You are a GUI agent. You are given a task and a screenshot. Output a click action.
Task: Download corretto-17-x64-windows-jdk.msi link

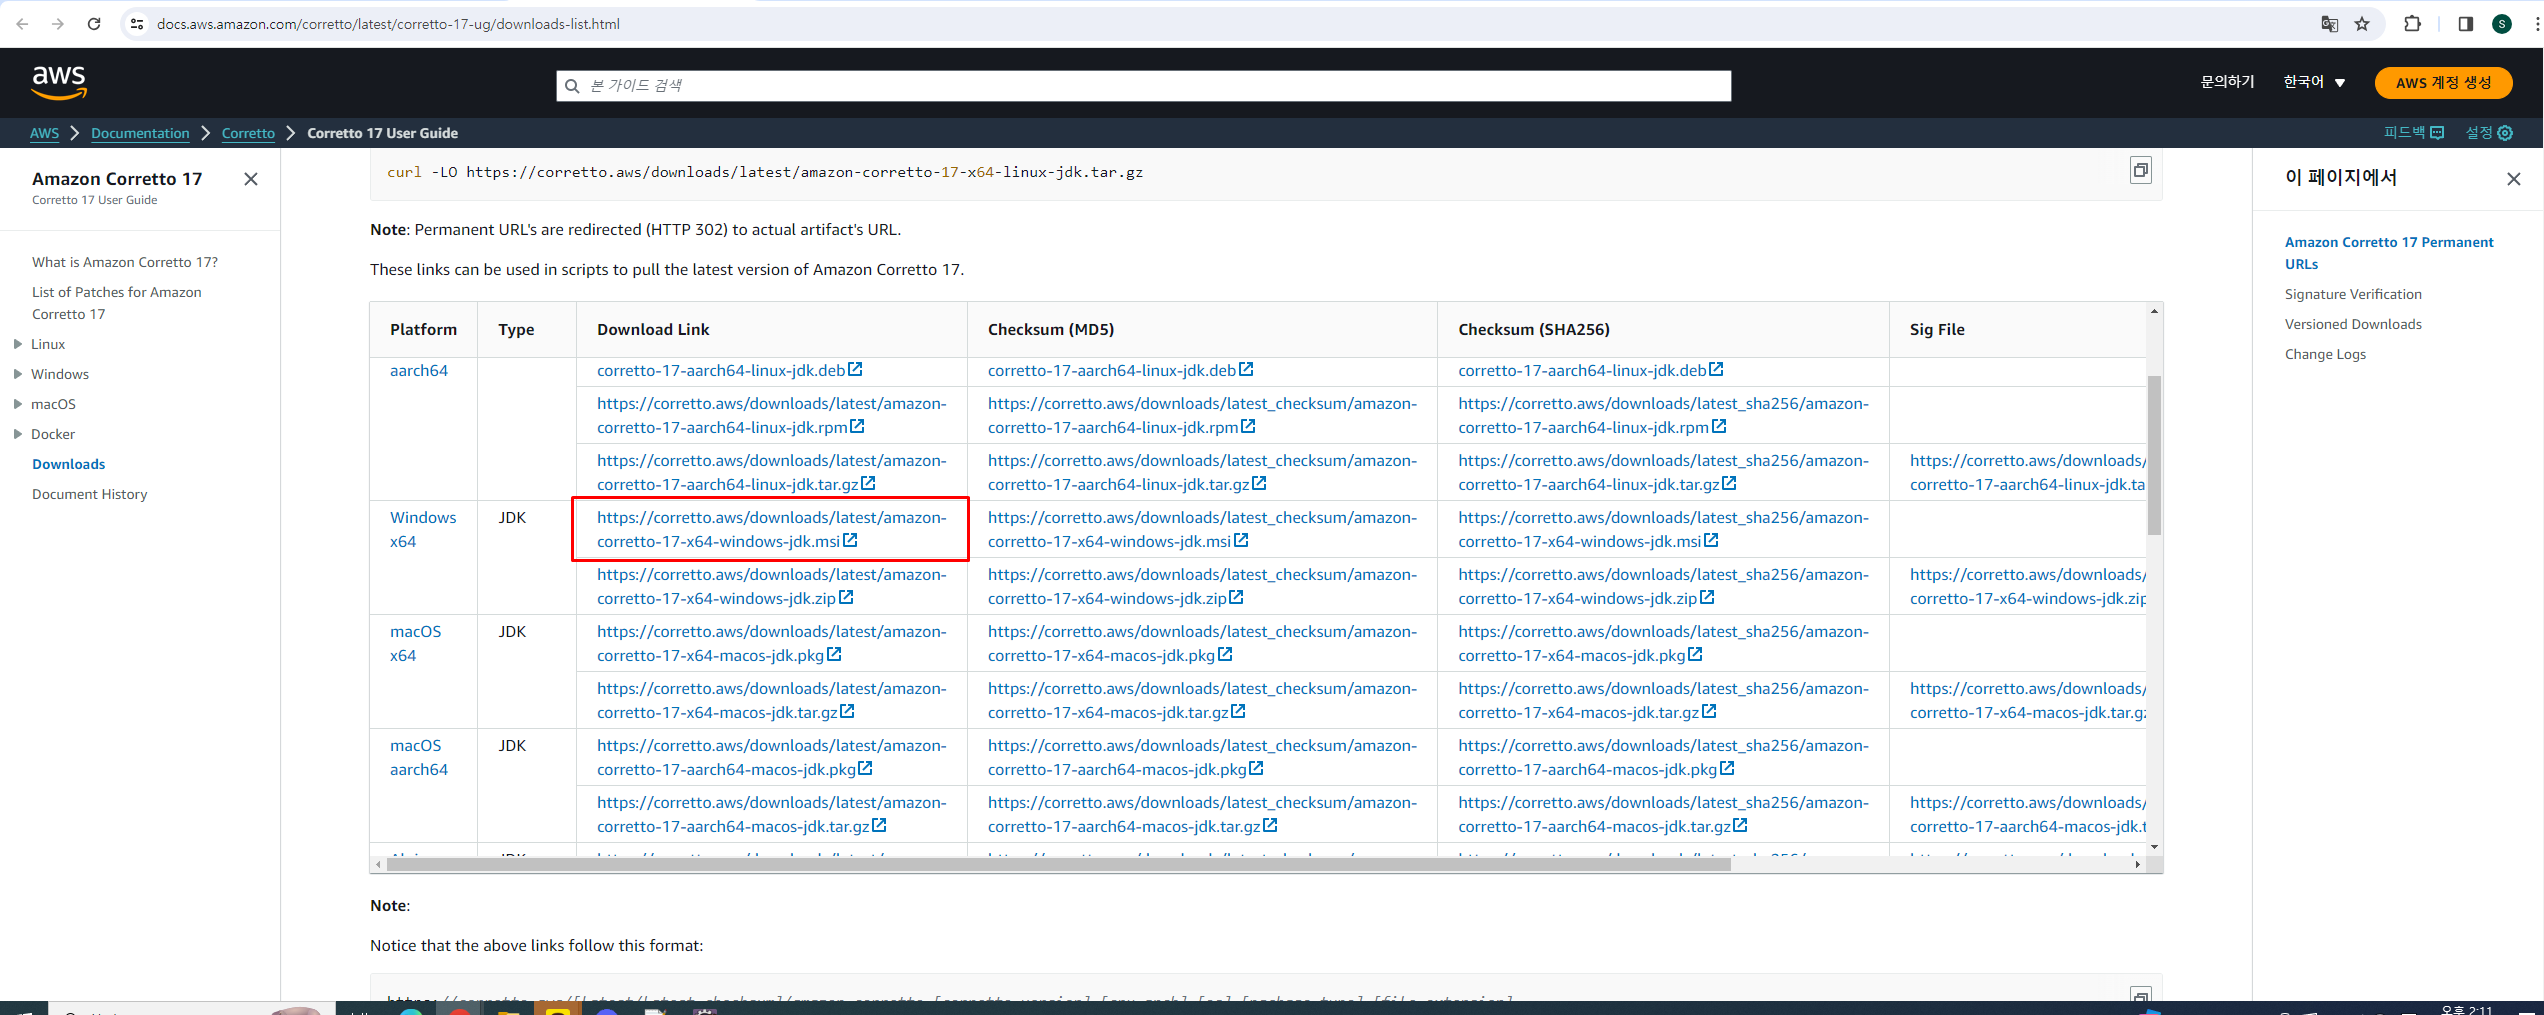pos(771,529)
